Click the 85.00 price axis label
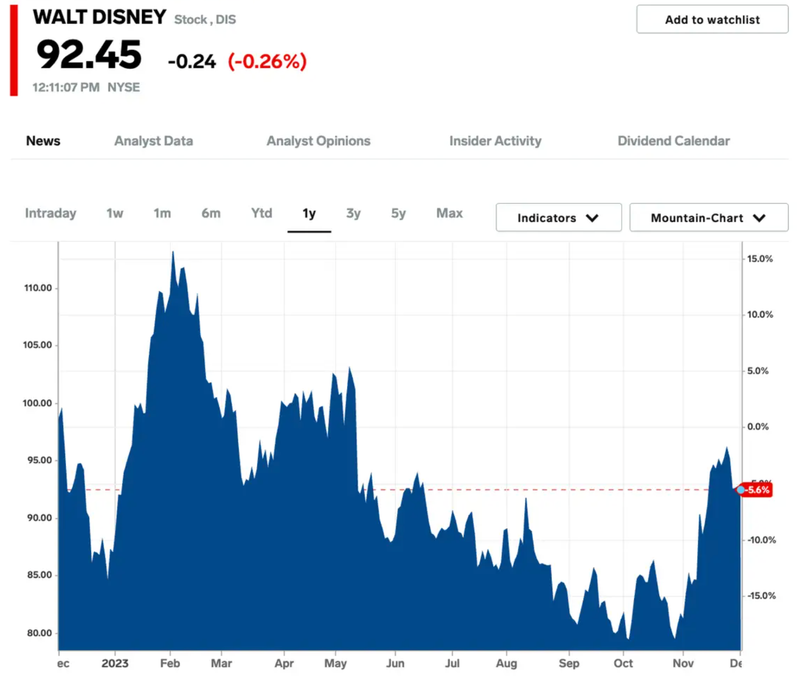This screenshot has height=676, width=800. (39, 575)
